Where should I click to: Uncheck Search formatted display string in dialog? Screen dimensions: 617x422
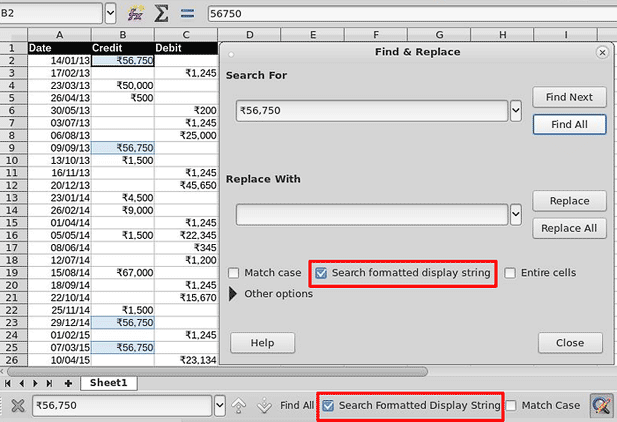click(x=321, y=273)
